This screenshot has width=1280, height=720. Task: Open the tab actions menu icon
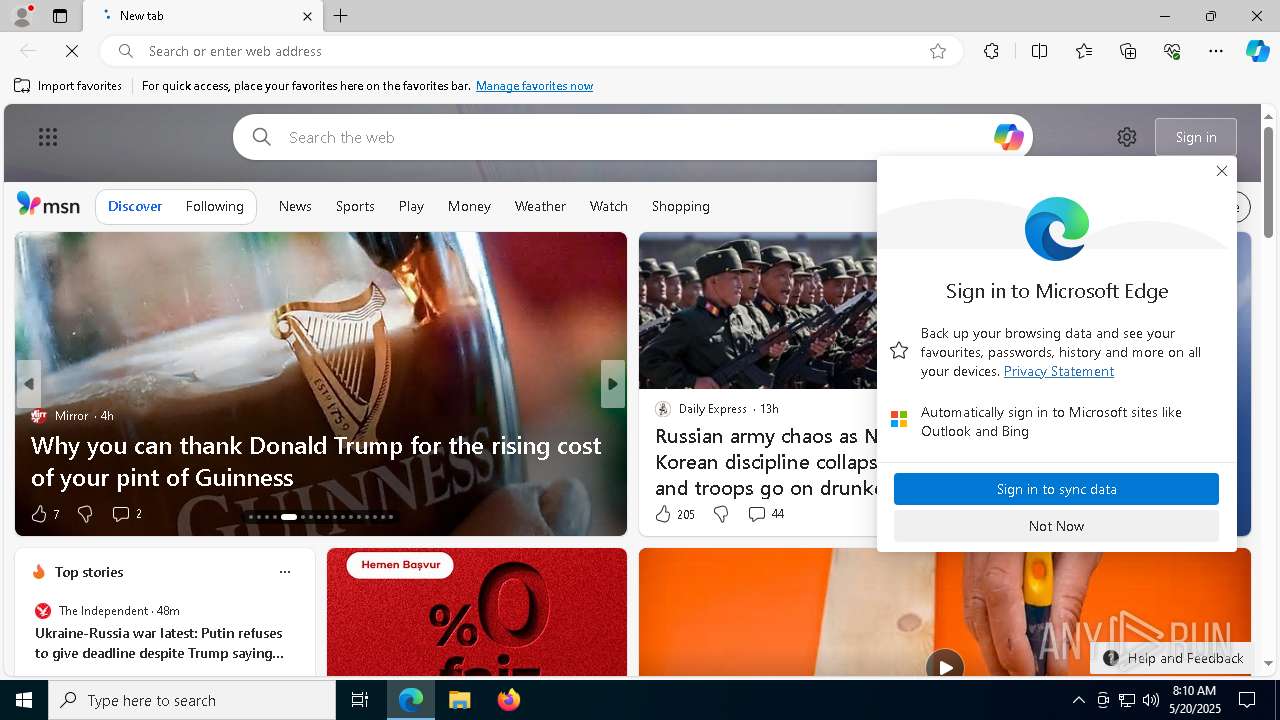point(60,16)
